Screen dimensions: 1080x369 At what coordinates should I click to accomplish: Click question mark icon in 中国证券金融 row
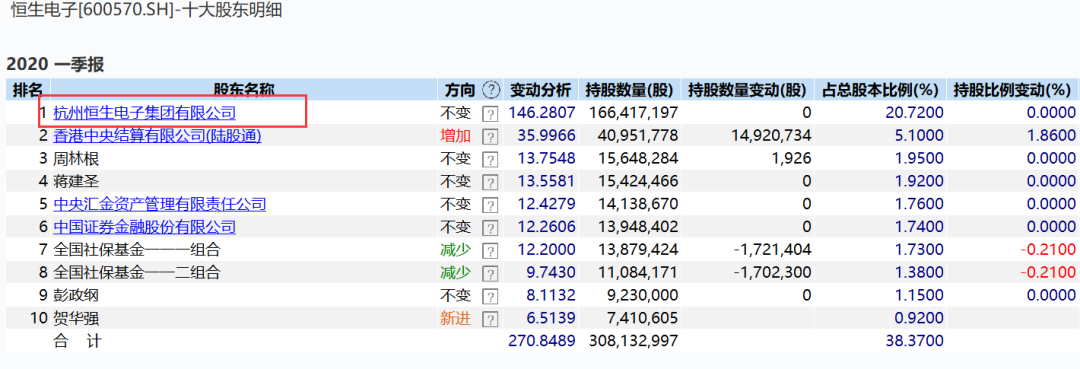coord(490,227)
